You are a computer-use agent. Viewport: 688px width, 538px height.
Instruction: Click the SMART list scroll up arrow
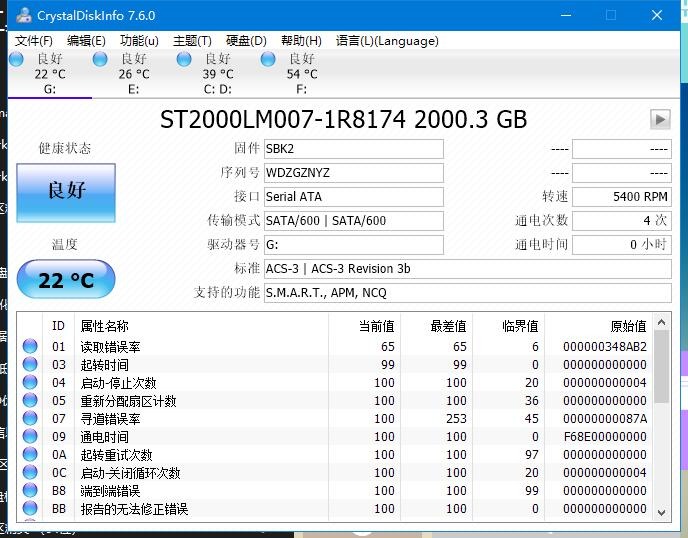click(662, 323)
